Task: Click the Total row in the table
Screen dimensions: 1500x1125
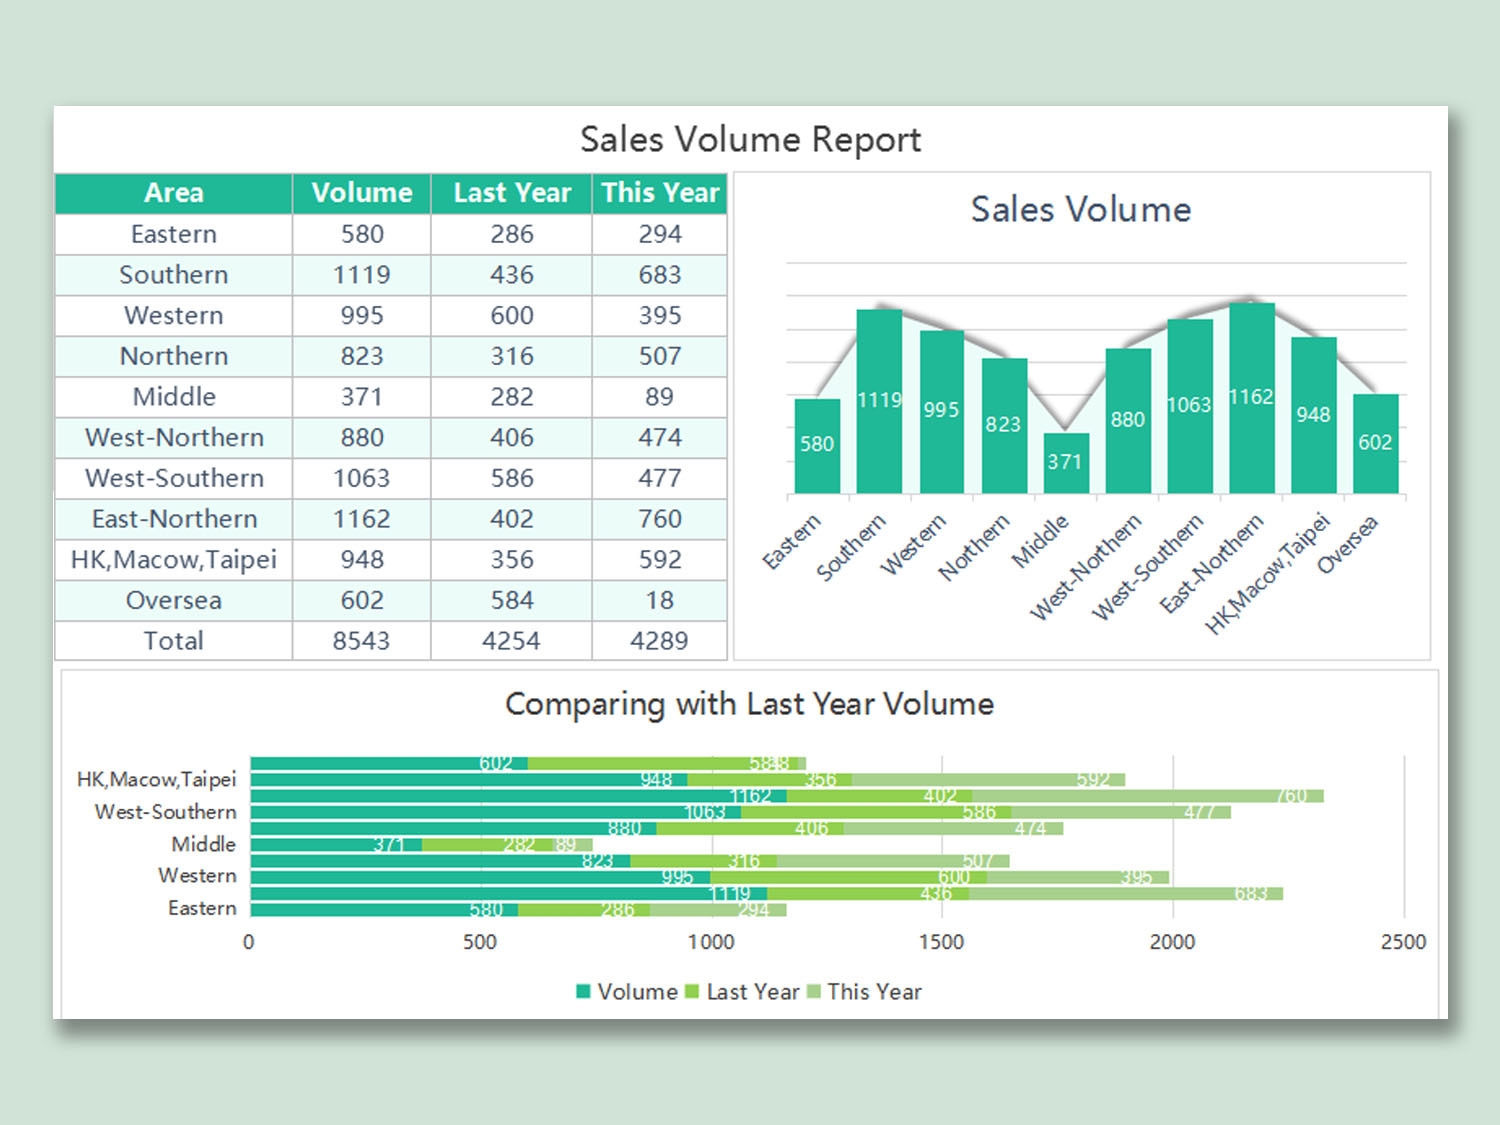Action: (173, 640)
